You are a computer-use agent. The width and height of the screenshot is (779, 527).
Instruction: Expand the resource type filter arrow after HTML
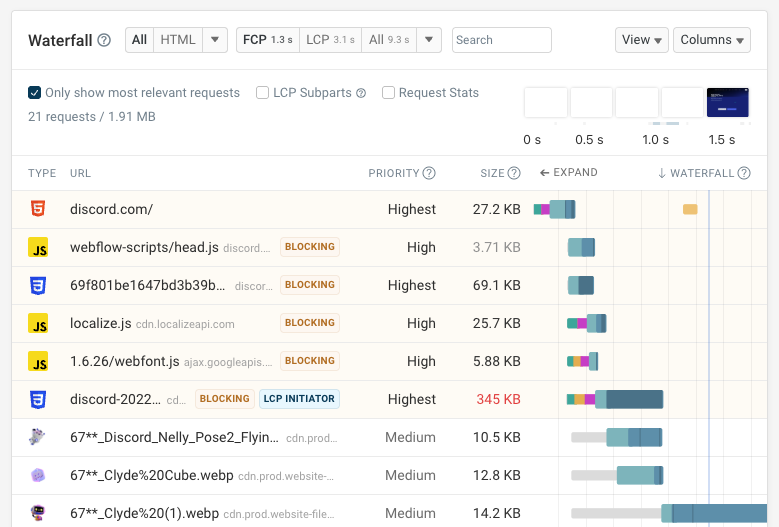click(215, 40)
